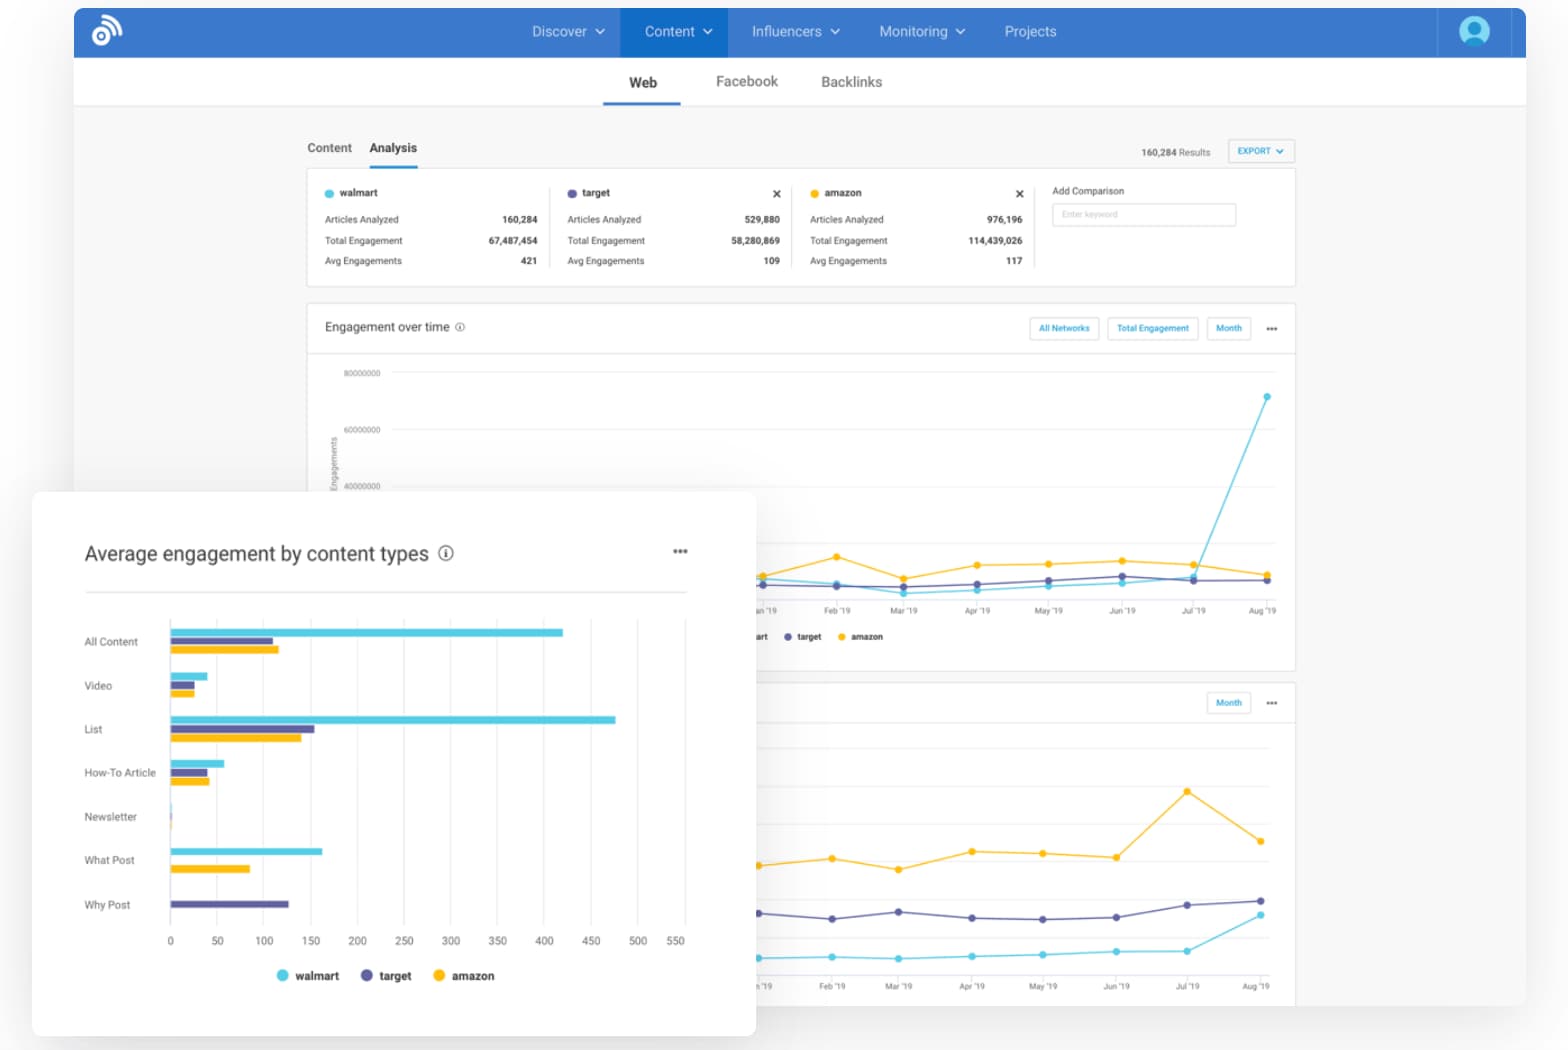Viewport: 1568px width, 1050px height.
Task: Click info icon beside Average engagement title
Action: tap(446, 553)
